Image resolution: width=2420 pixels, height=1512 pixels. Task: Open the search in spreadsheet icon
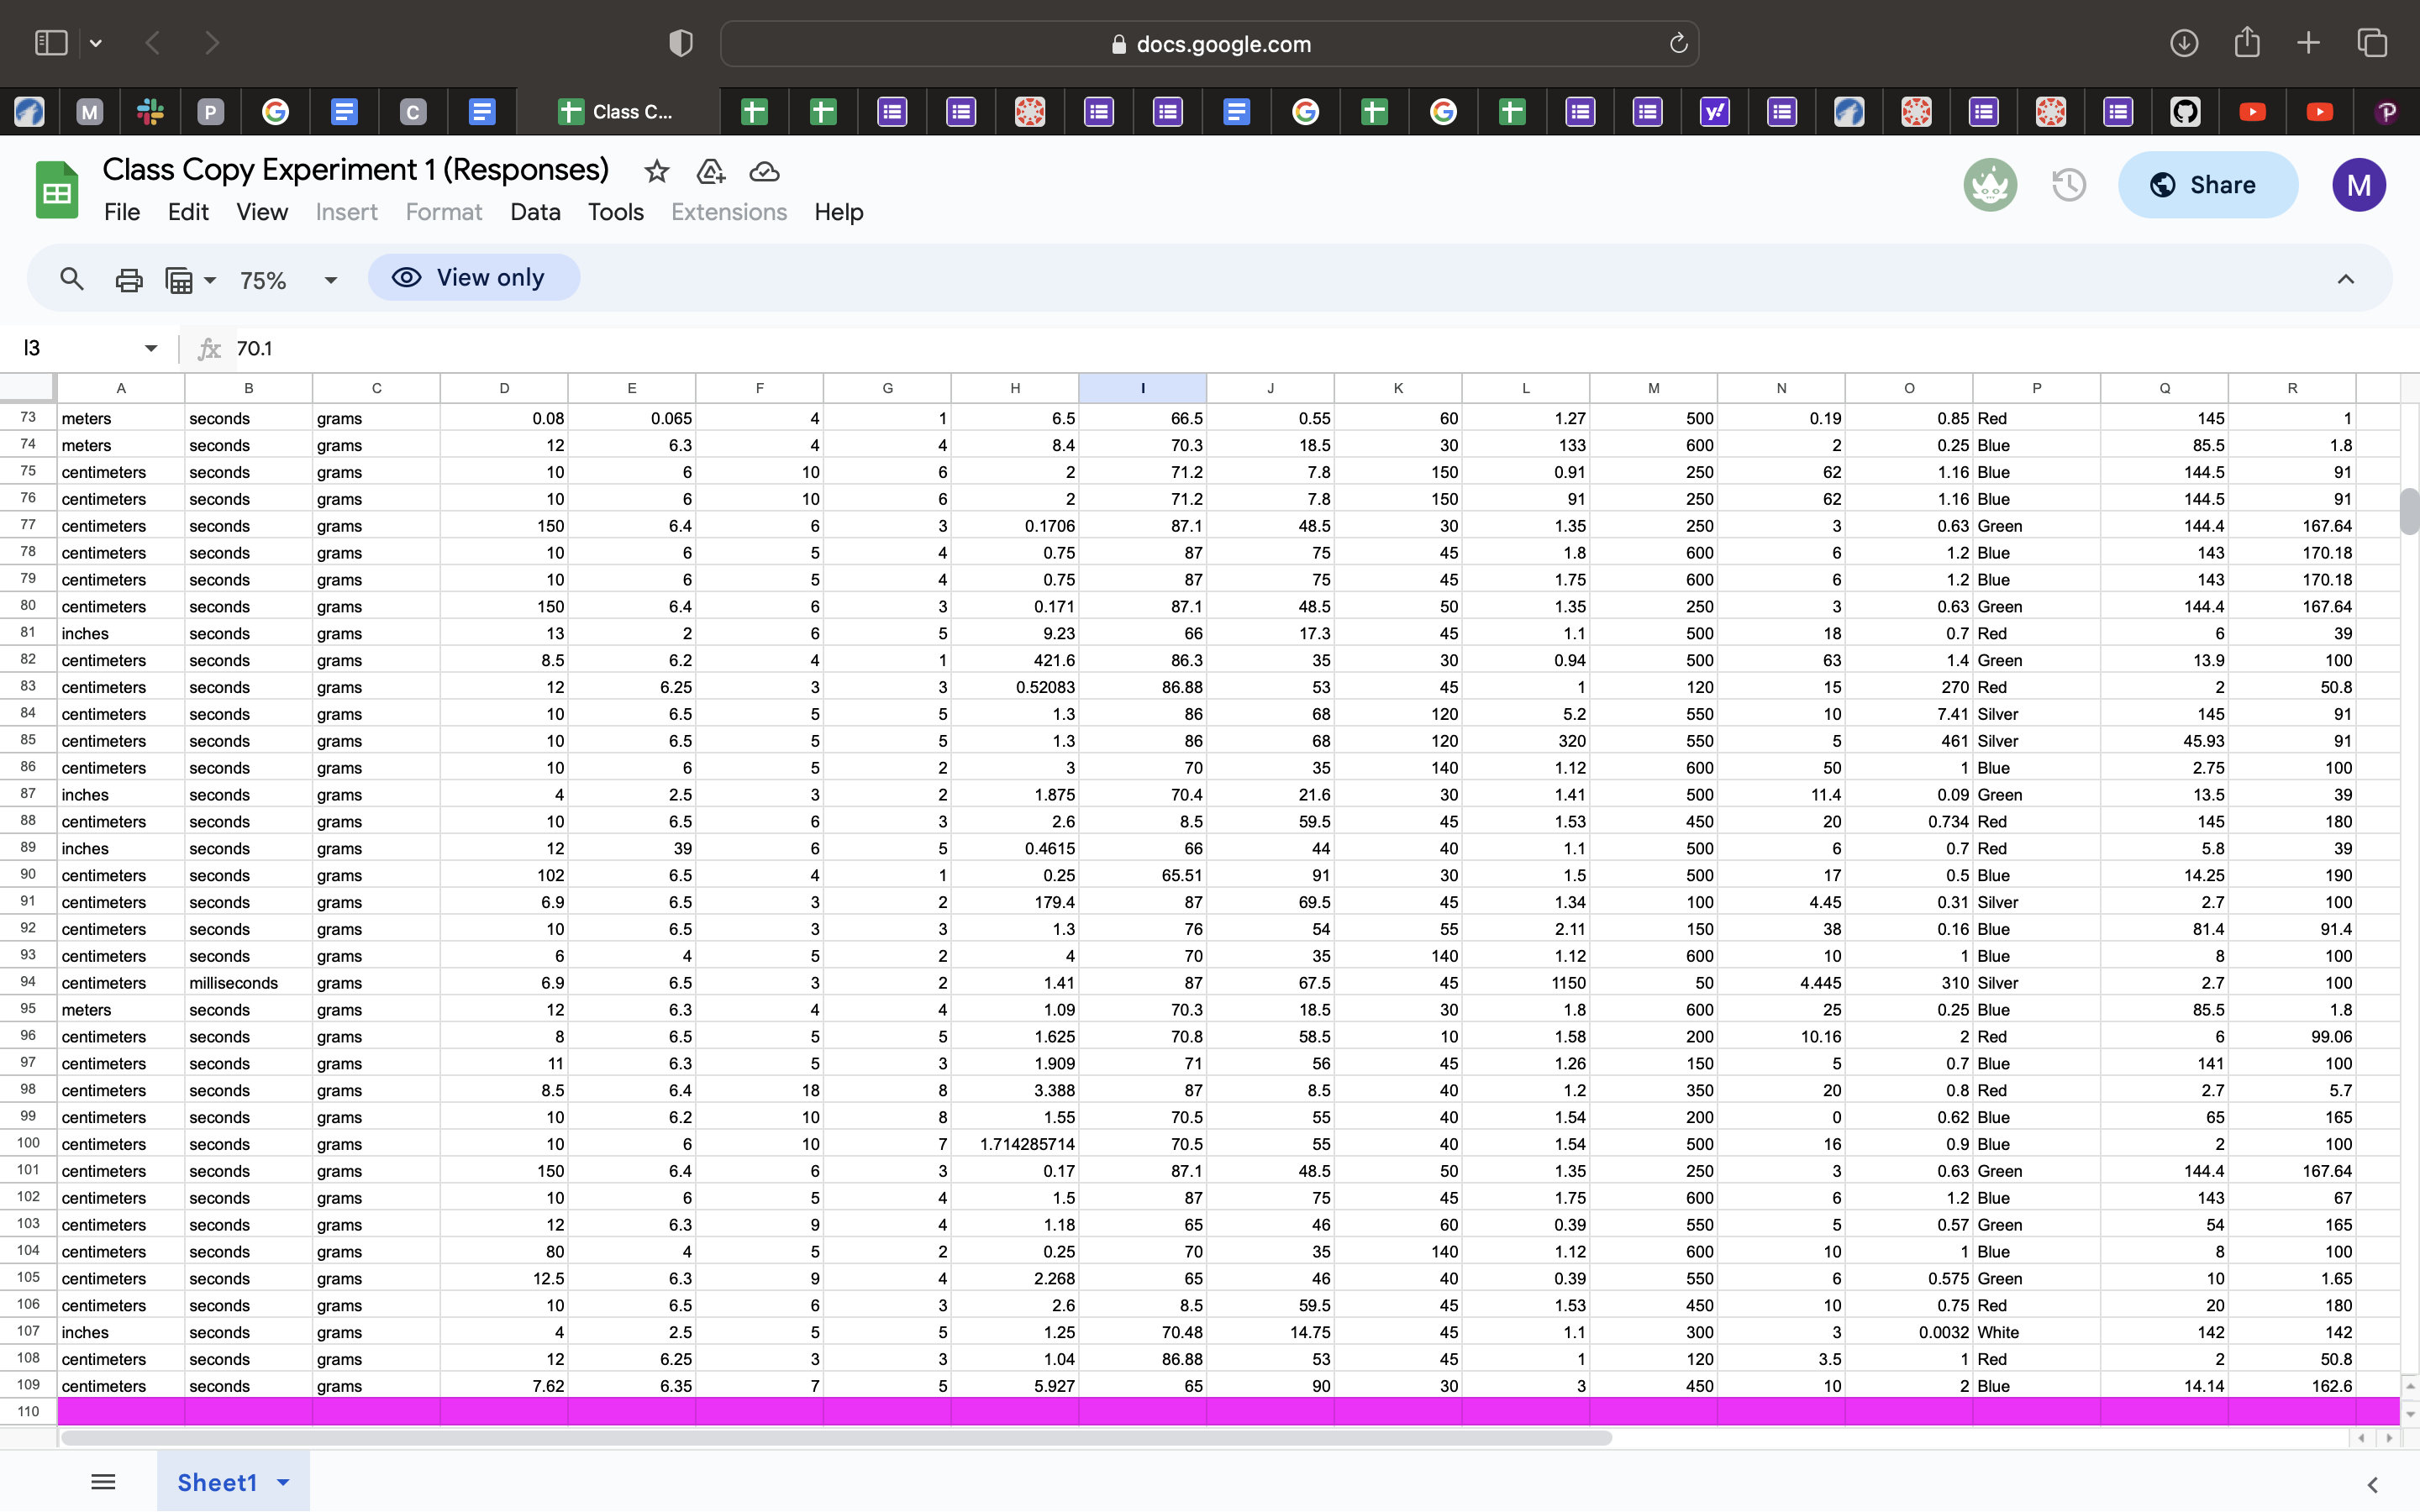[x=71, y=279]
